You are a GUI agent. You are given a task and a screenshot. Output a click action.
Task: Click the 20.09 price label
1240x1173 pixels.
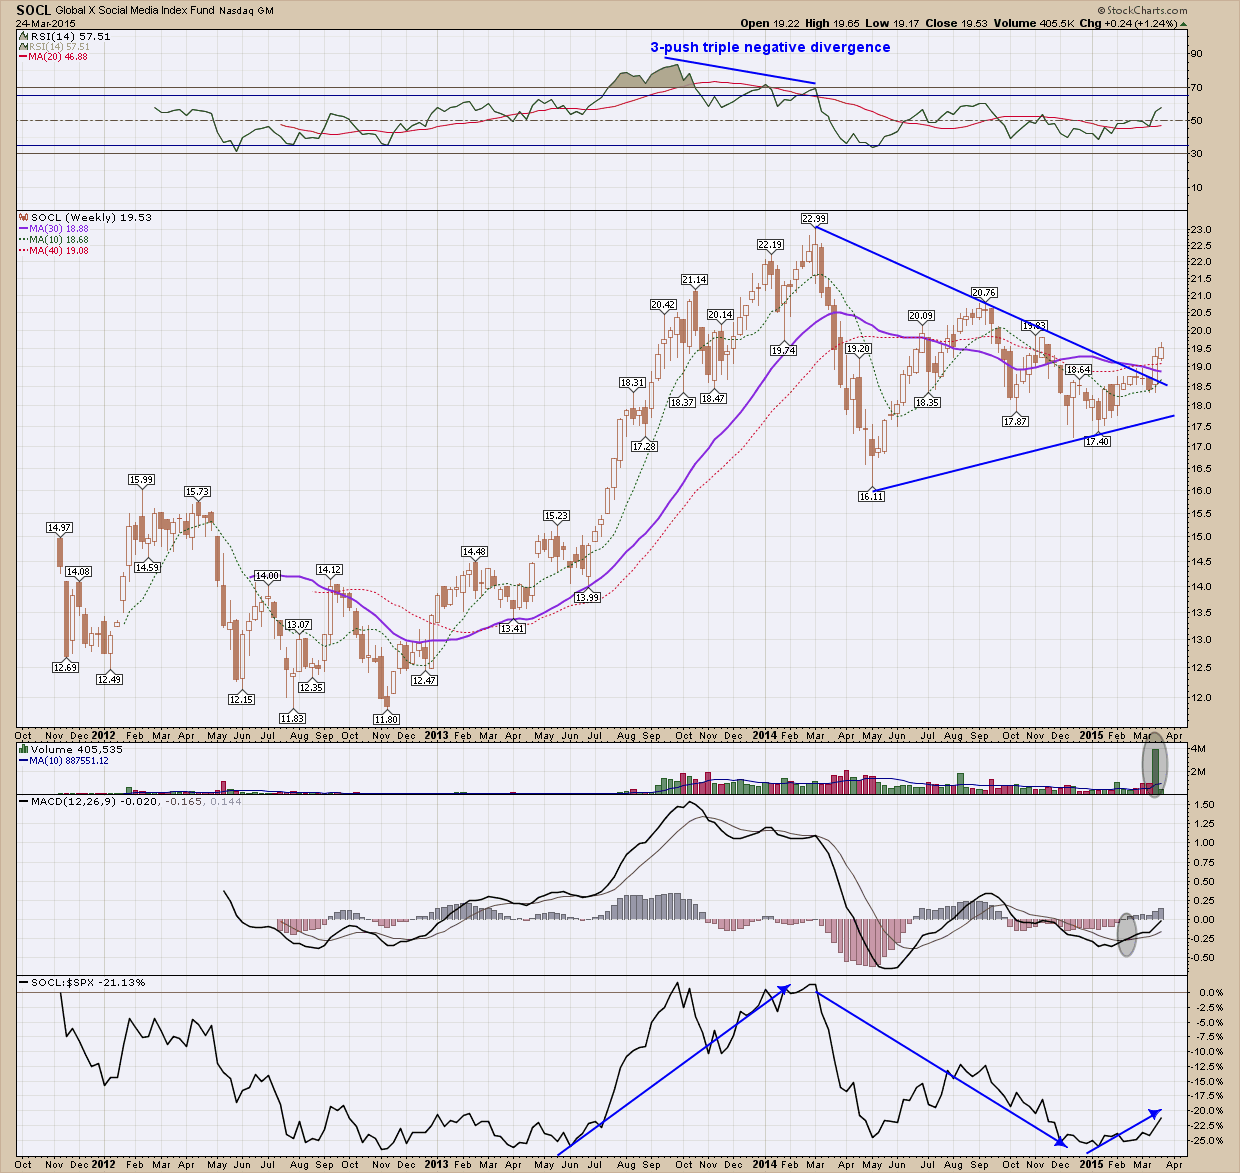click(921, 316)
